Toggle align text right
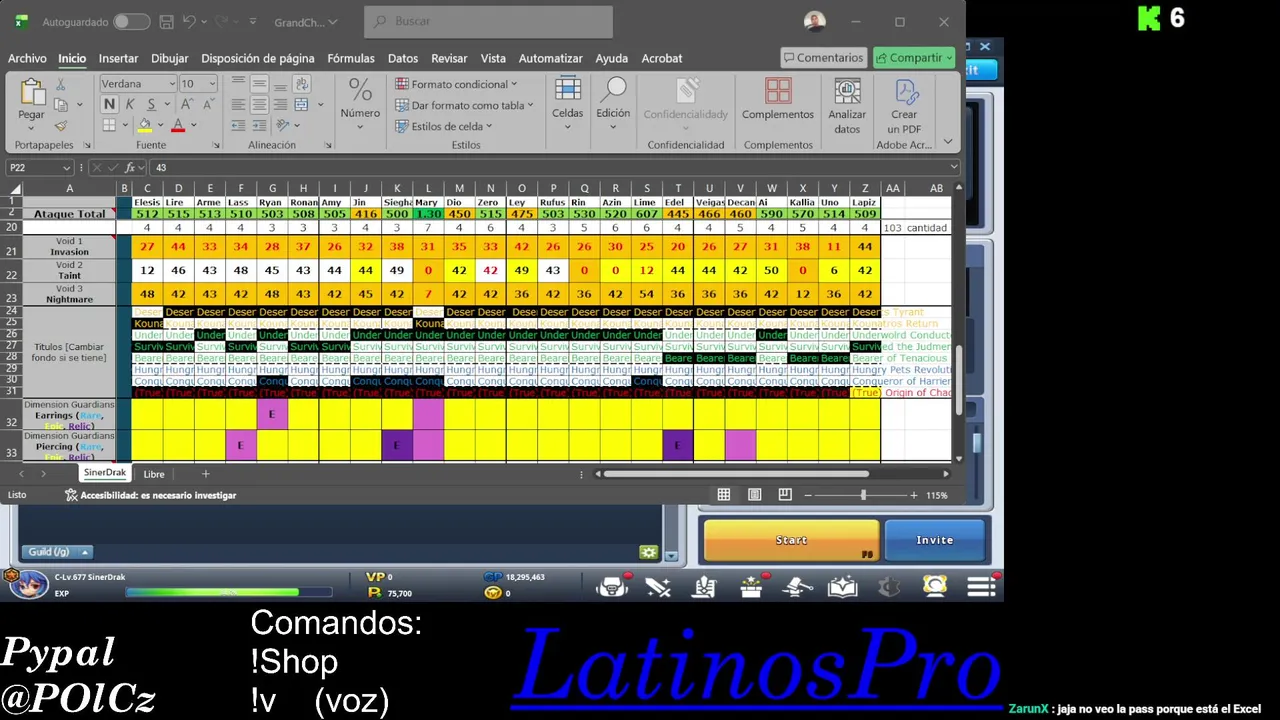This screenshot has height=720, width=1280. click(280, 104)
